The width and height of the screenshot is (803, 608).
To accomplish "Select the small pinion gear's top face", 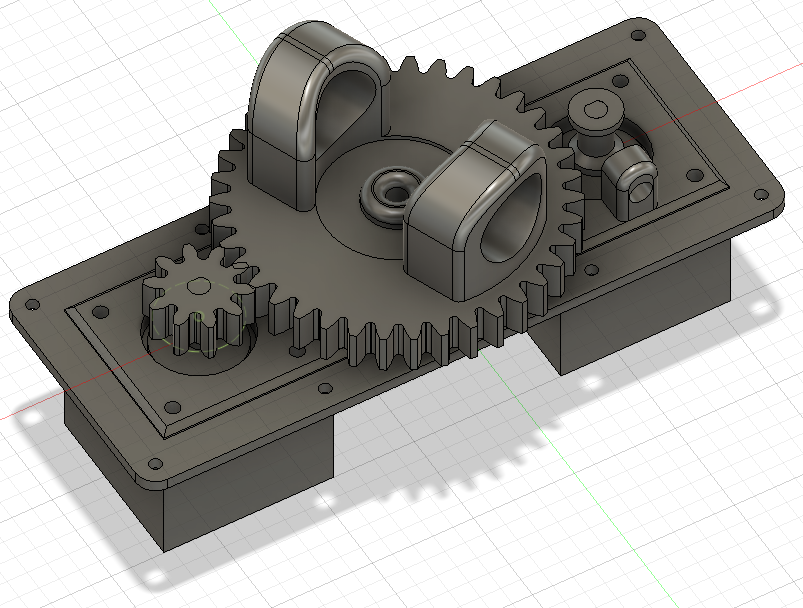I will [x=199, y=288].
